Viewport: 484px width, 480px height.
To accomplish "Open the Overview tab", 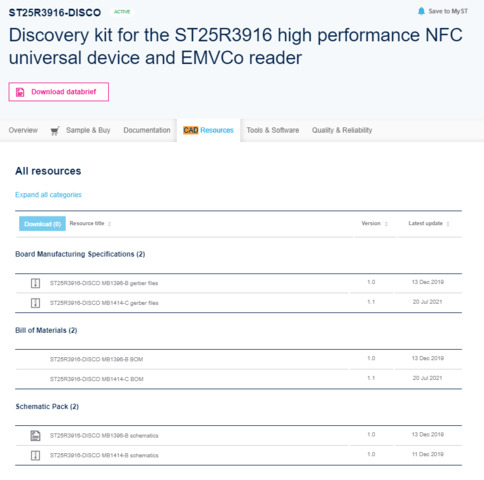I will point(23,130).
